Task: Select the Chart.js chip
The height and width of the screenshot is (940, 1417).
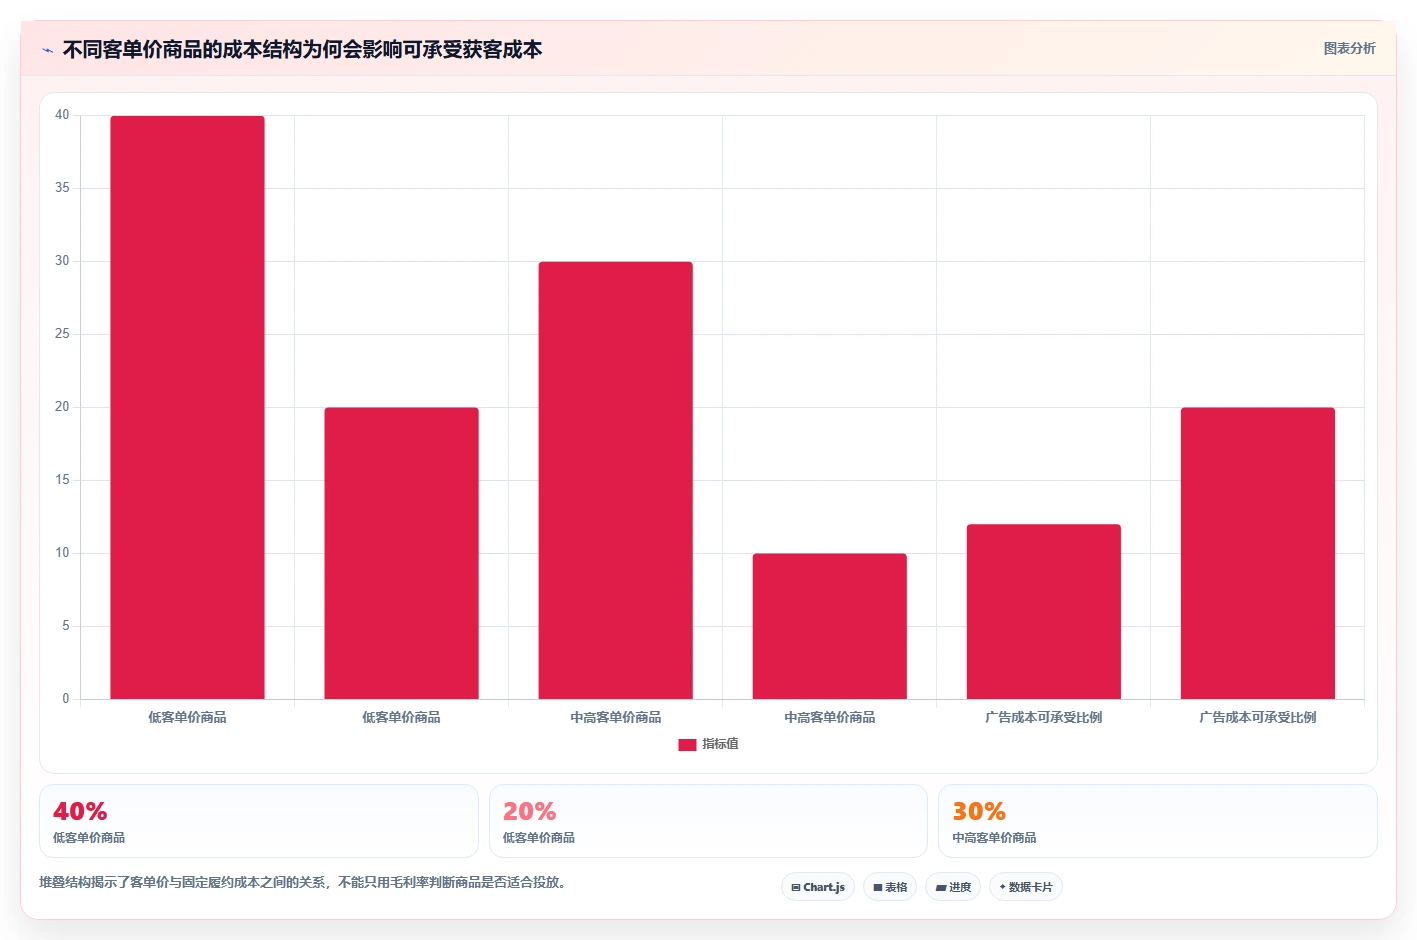Action: (x=818, y=887)
